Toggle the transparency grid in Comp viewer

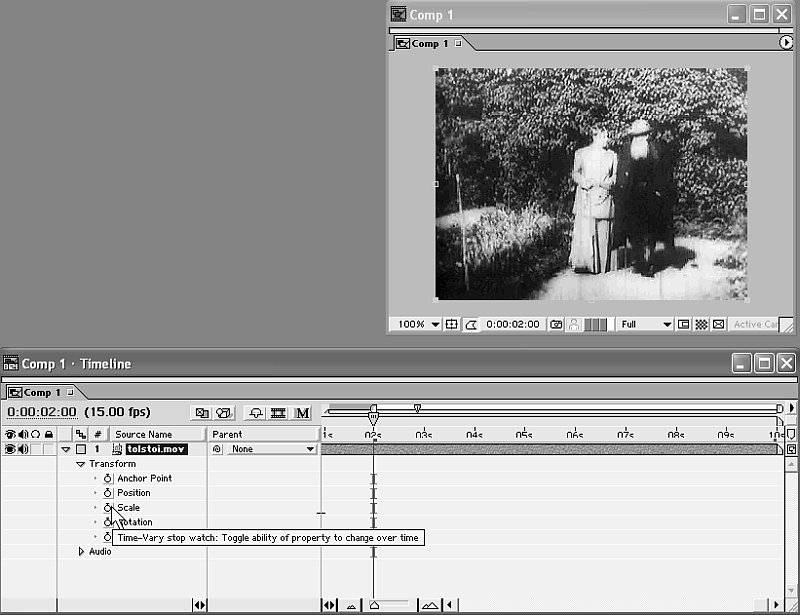701,325
